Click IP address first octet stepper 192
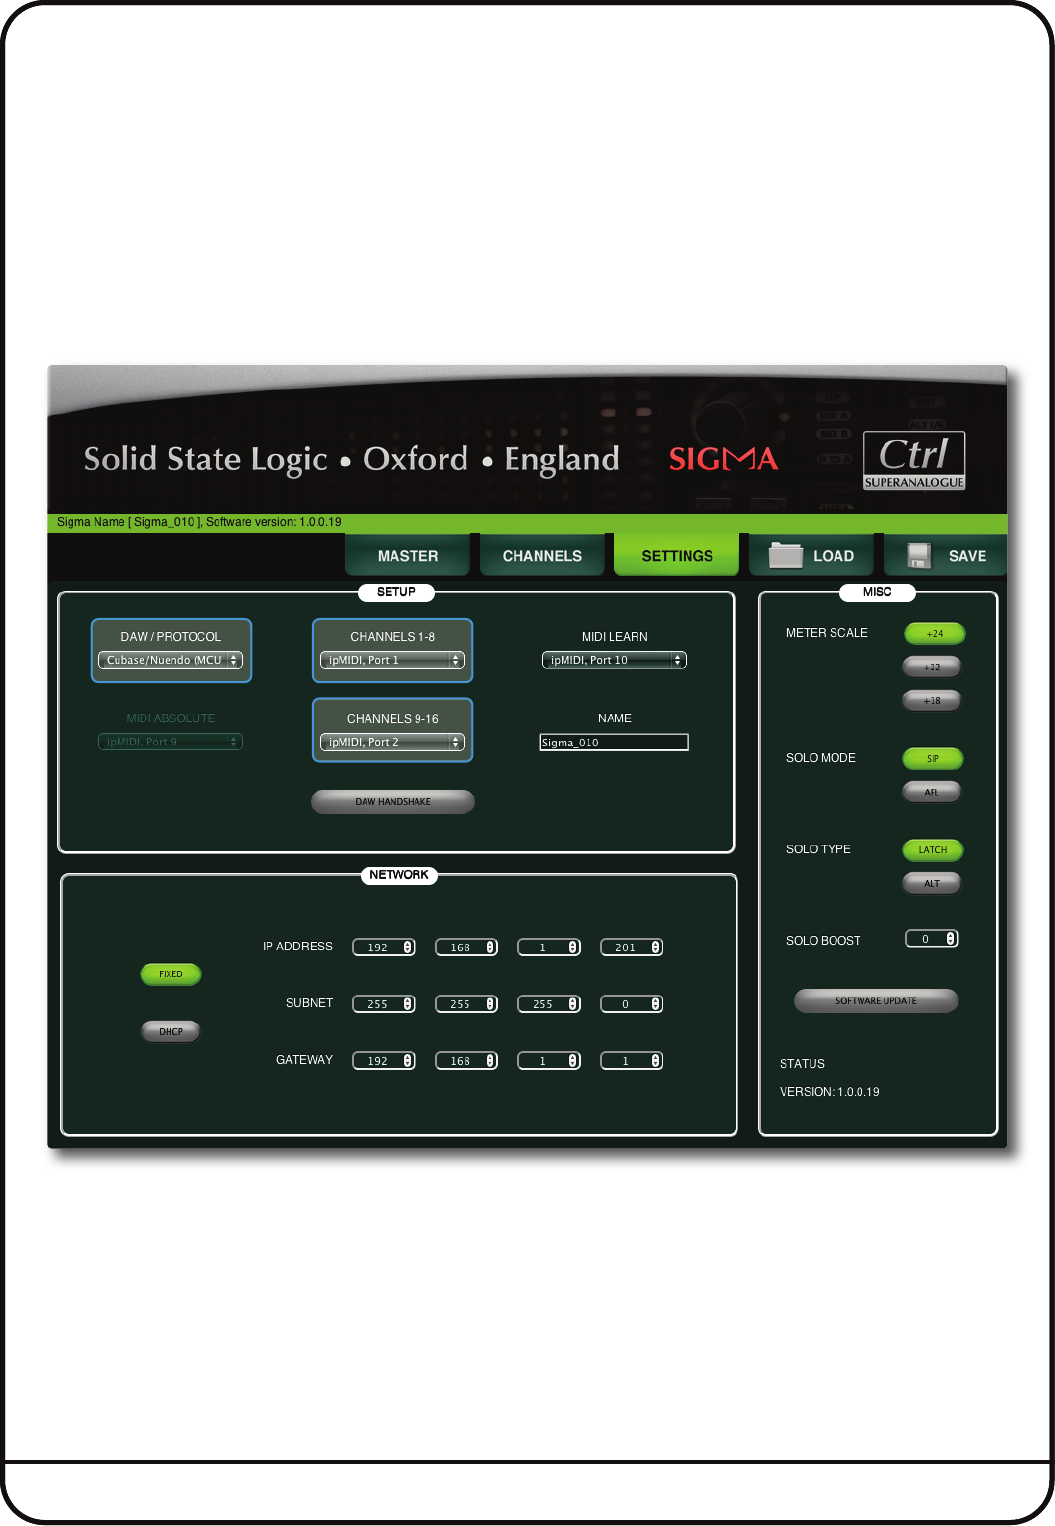Screen dimensions: 1055x1526 pos(384,947)
